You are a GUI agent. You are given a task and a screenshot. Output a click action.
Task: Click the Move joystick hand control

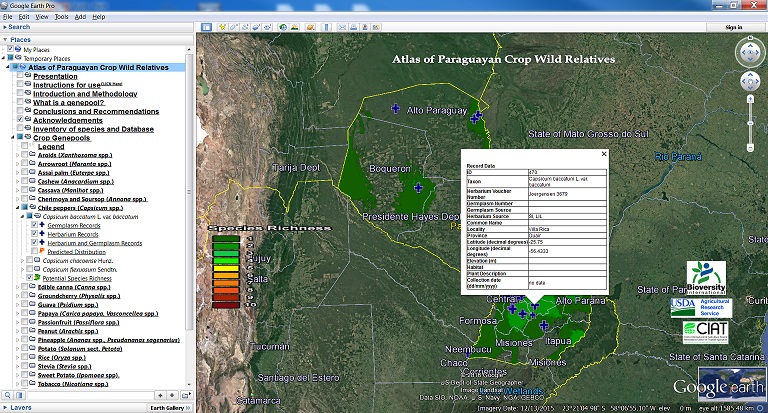click(750, 81)
